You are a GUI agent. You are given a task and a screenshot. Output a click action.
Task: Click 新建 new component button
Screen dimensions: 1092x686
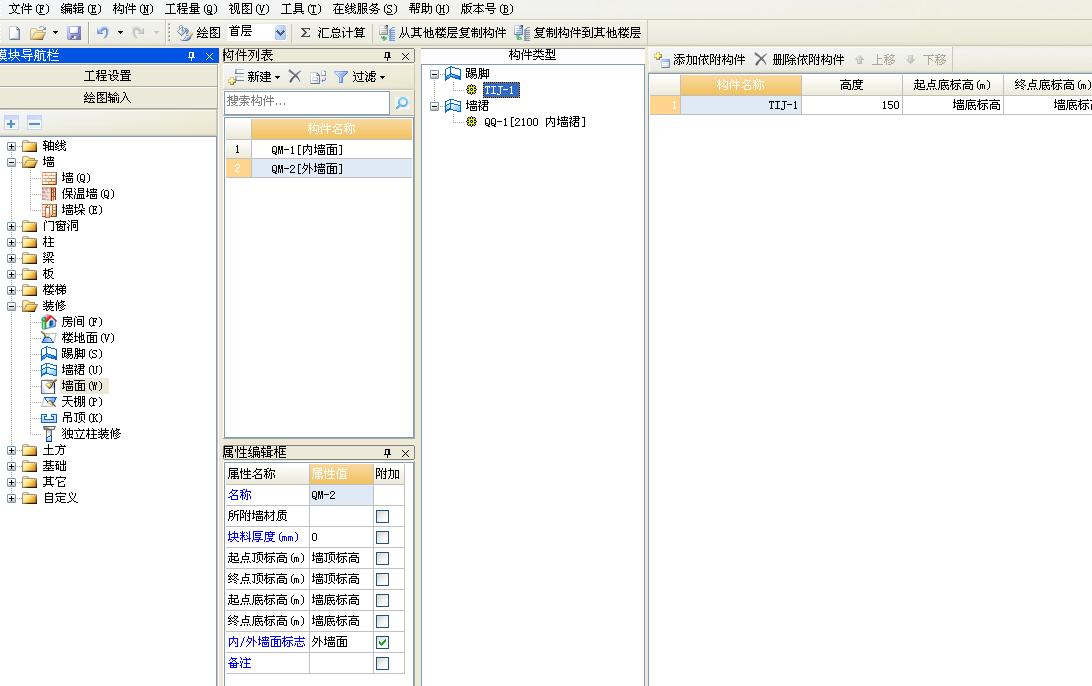(254, 77)
